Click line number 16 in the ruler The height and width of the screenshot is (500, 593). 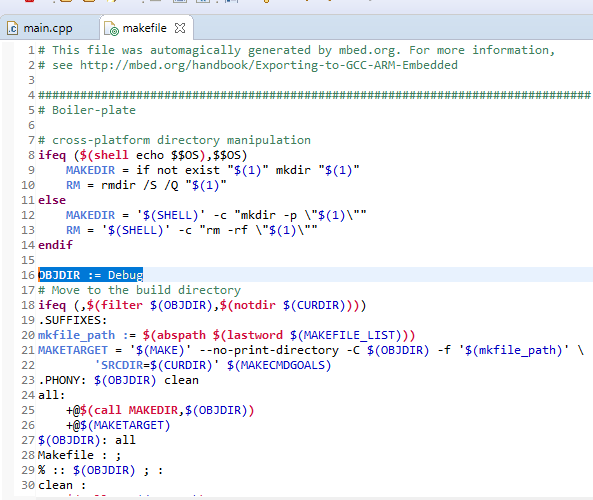point(28,275)
